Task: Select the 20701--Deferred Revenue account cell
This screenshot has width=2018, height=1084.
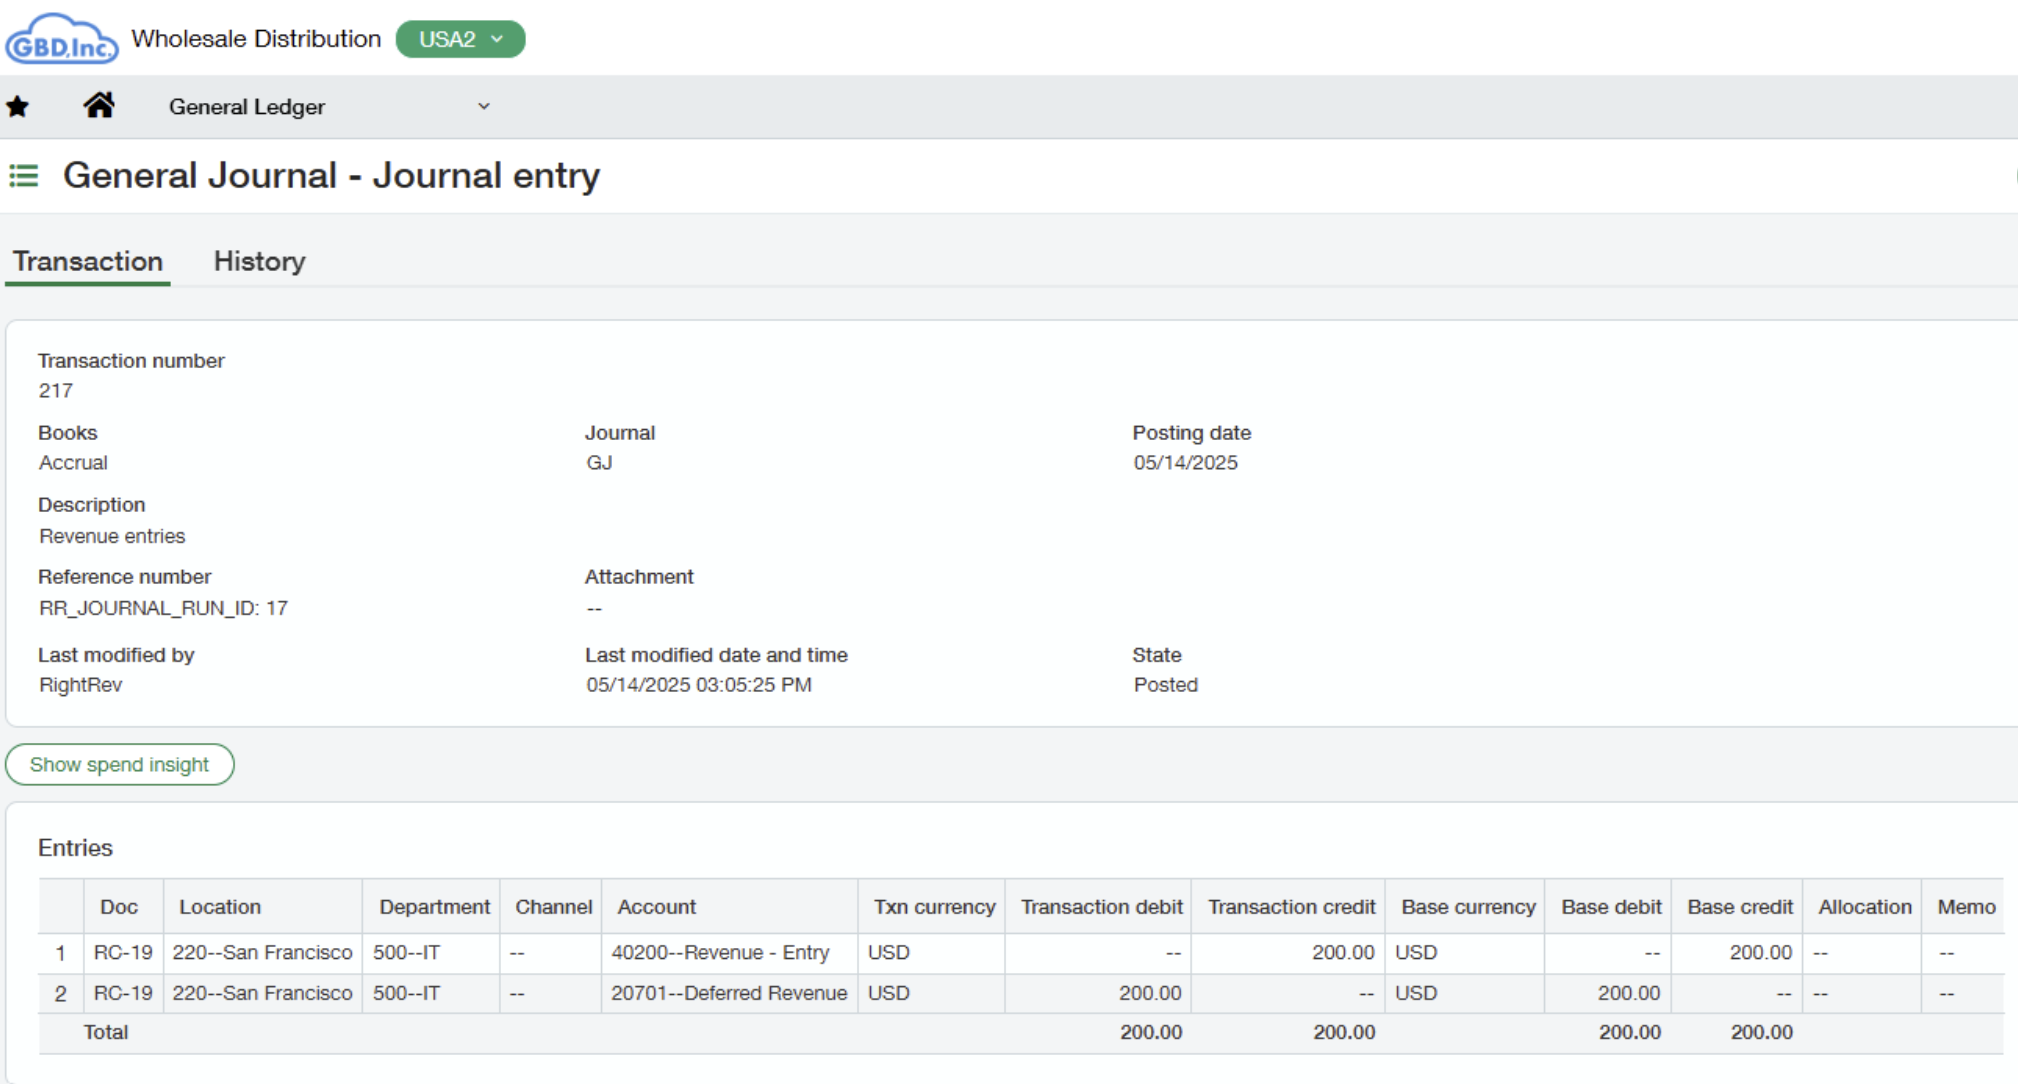Action: click(729, 994)
